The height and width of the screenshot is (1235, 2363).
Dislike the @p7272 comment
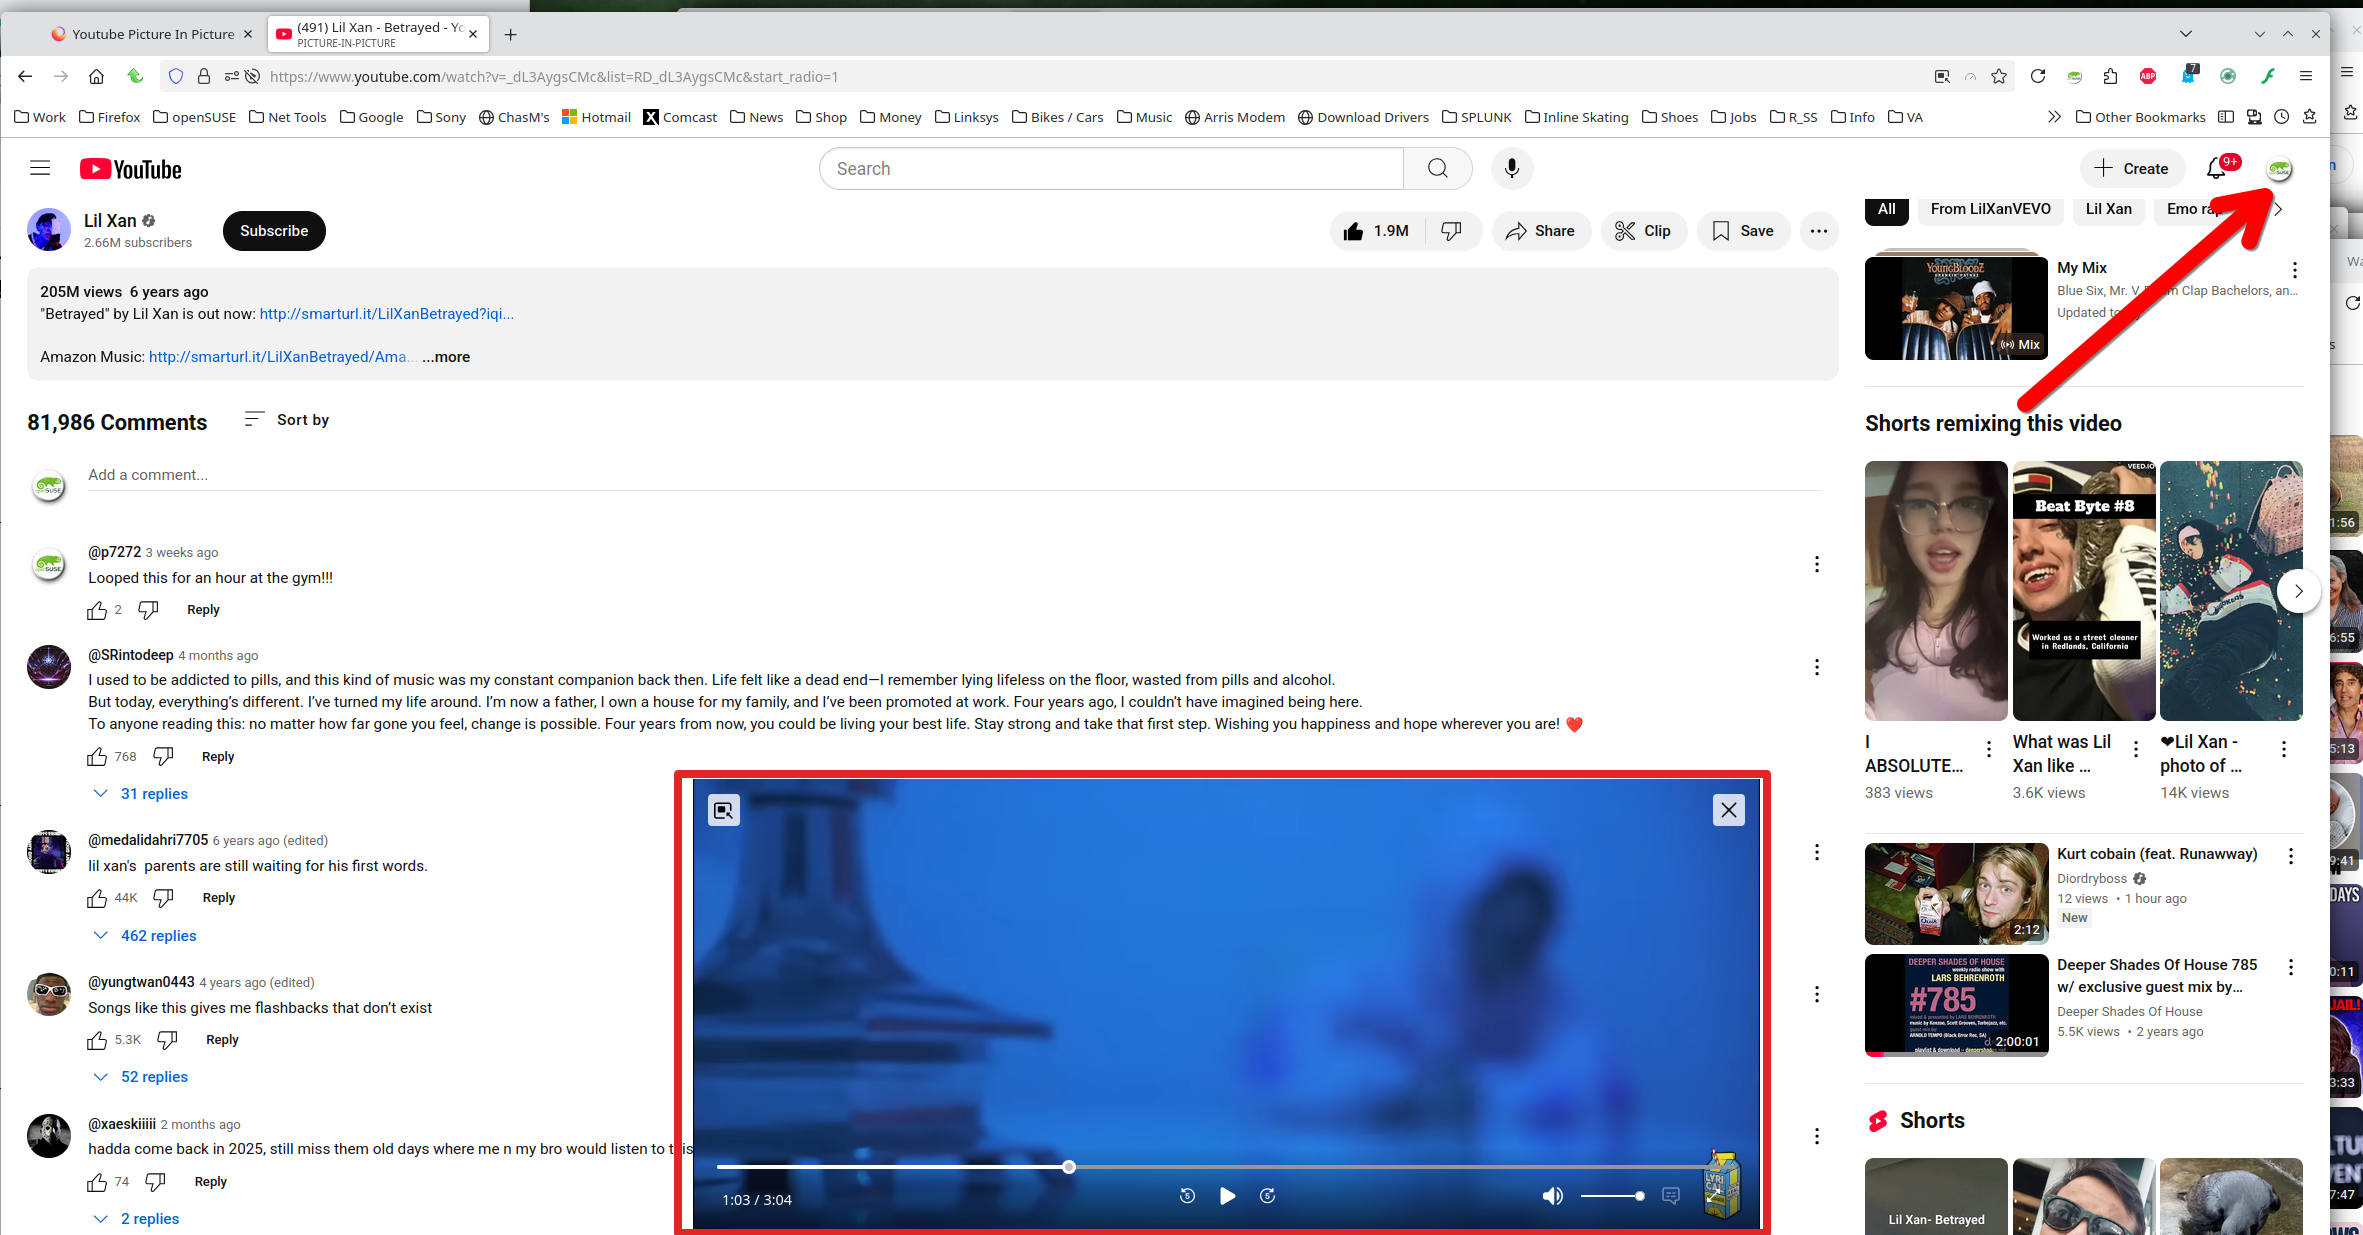tap(148, 610)
